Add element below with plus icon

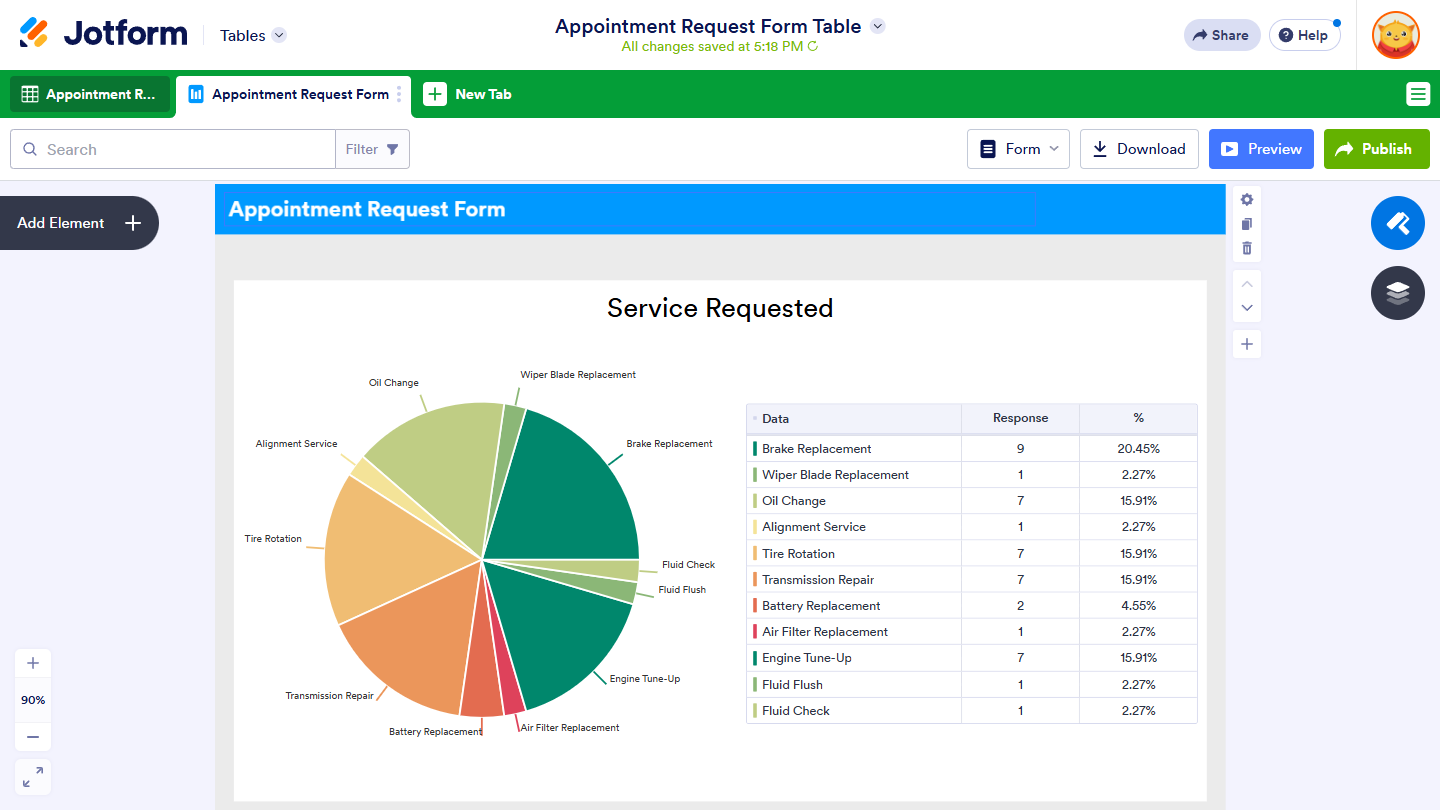tap(1246, 345)
